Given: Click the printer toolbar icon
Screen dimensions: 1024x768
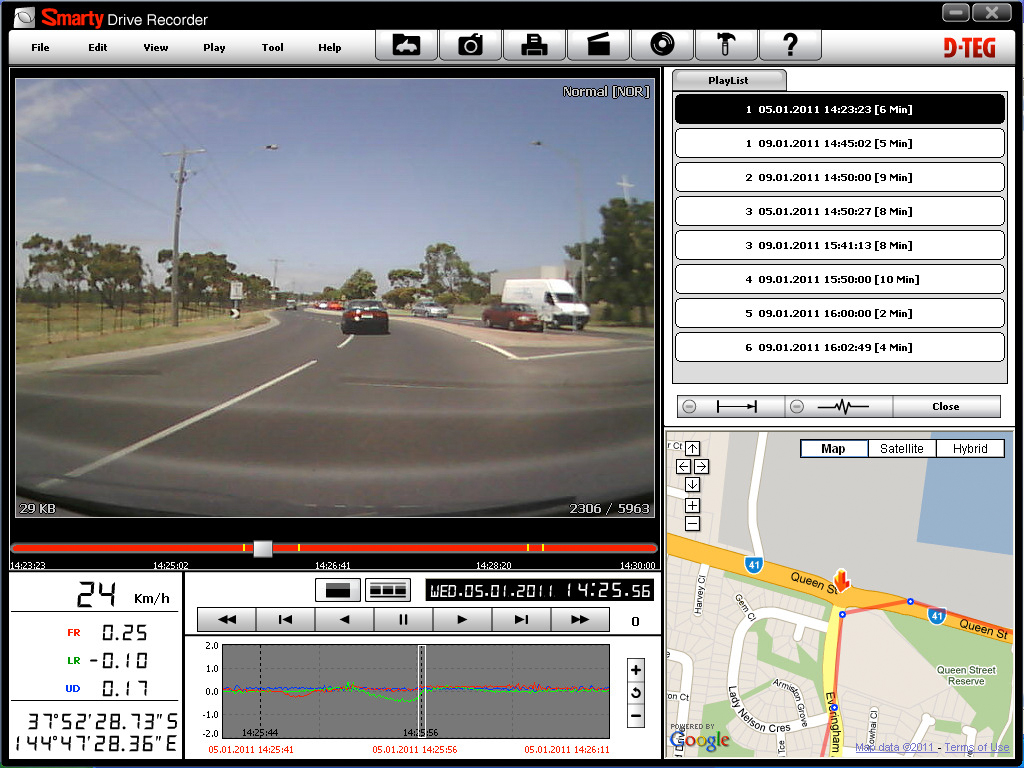Looking at the screenshot, I should [x=534, y=46].
